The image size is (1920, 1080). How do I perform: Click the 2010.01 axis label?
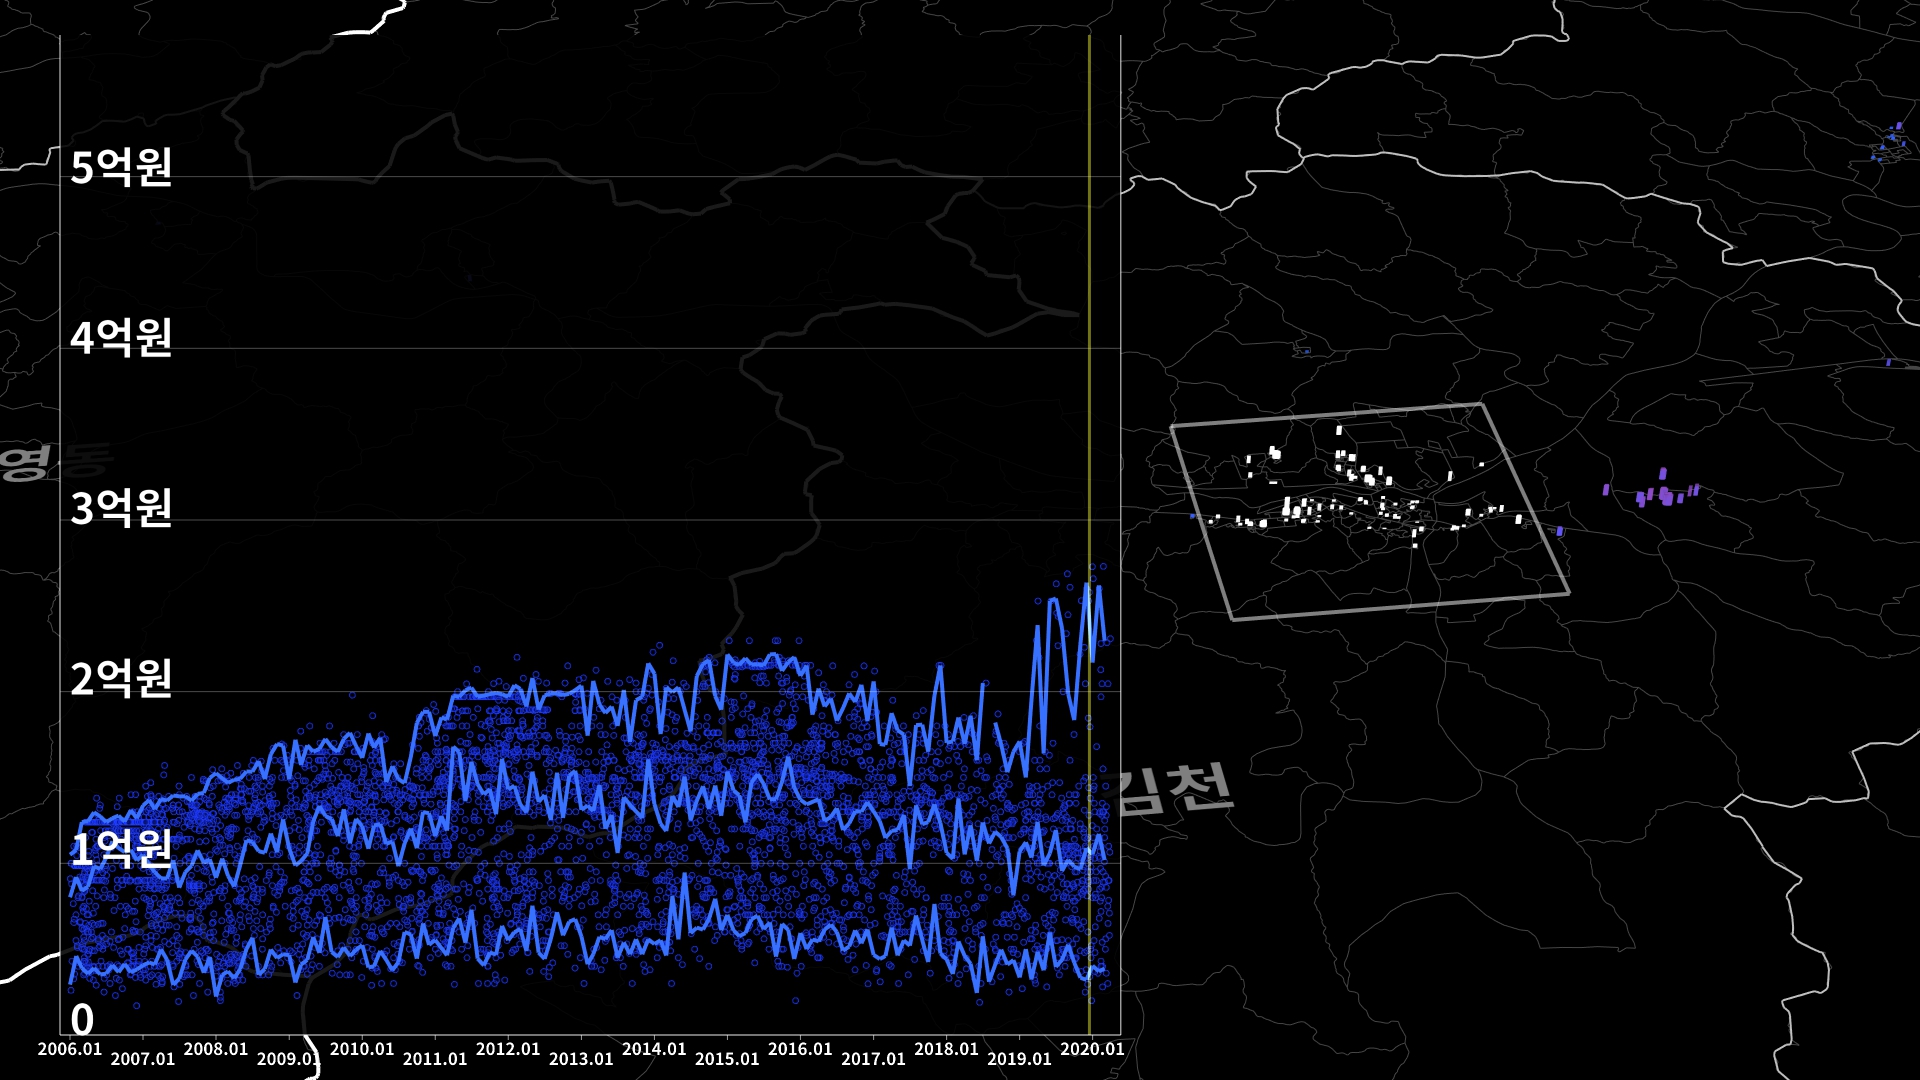pyautogui.click(x=362, y=1049)
